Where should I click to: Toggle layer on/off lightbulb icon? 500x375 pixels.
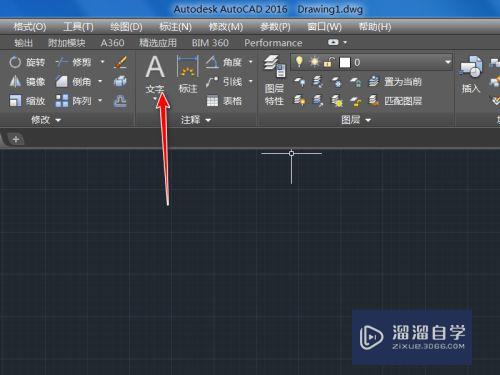(x=299, y=62)
